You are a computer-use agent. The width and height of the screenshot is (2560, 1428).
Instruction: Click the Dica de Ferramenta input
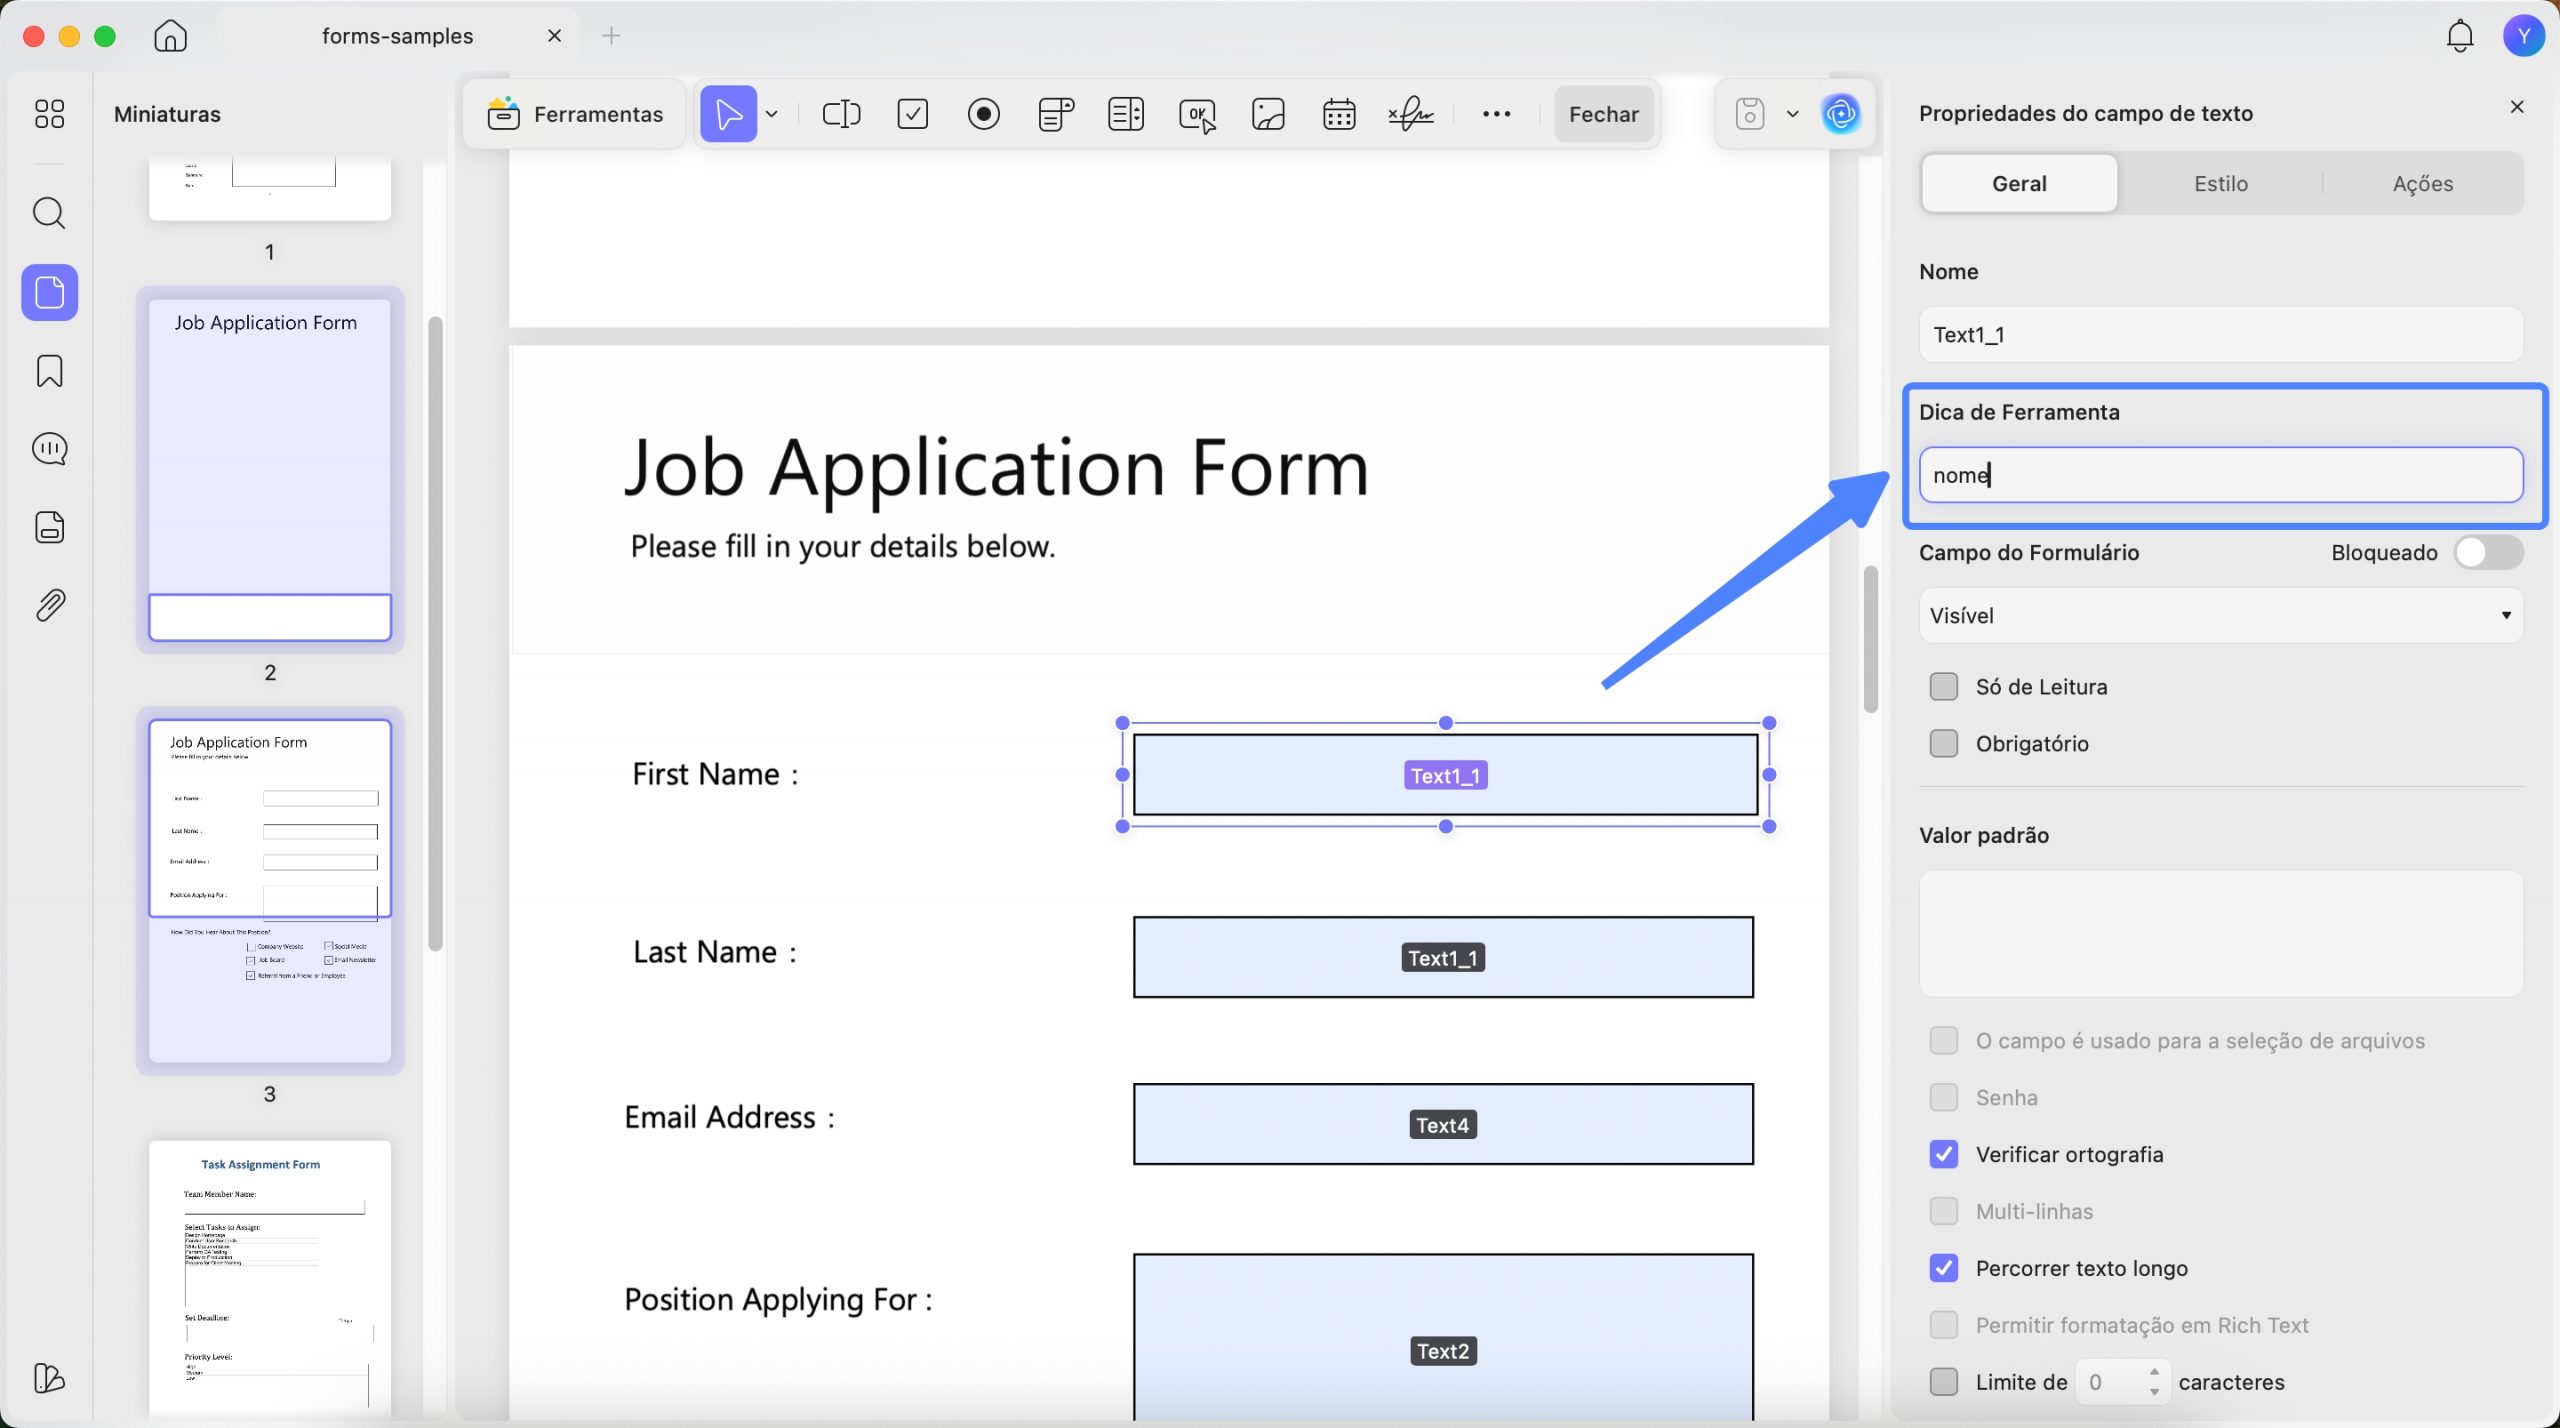point(2221,475)
